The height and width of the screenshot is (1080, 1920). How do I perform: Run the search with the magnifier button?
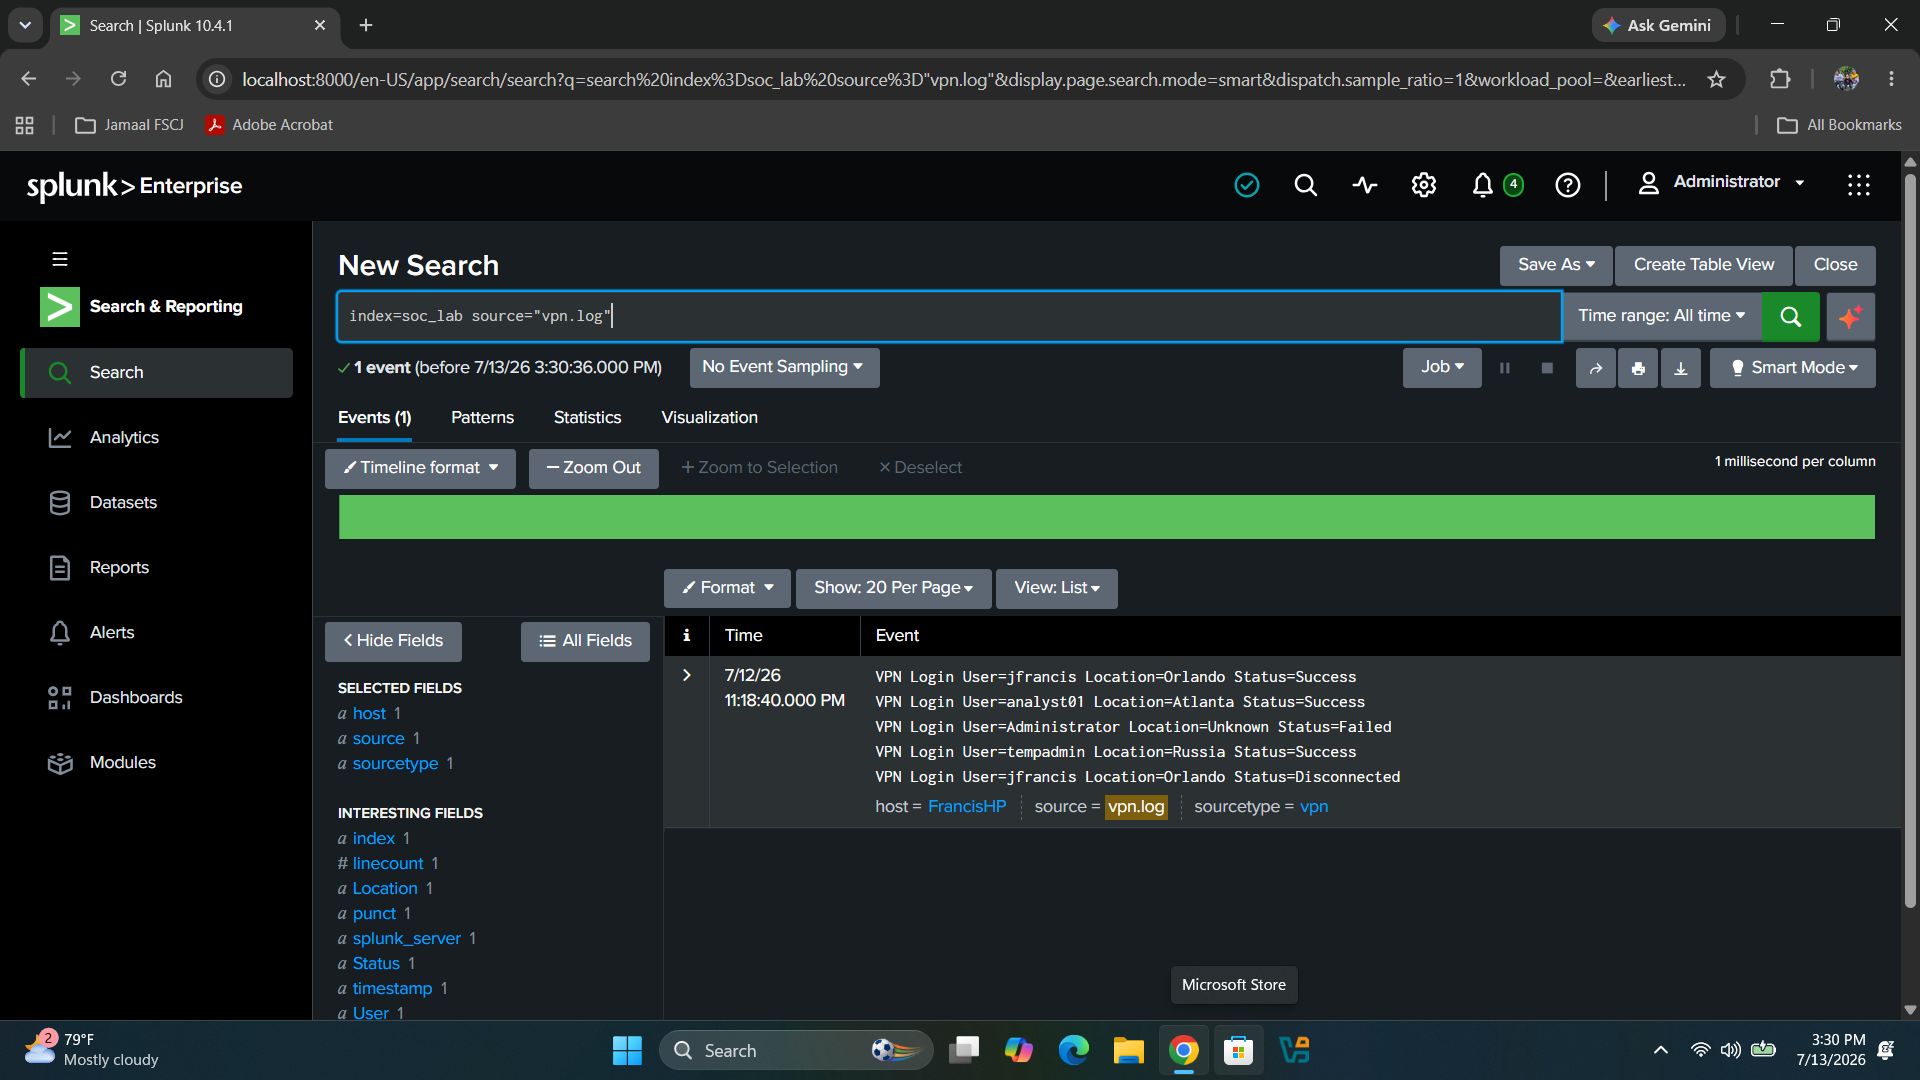pos(1790,317)
